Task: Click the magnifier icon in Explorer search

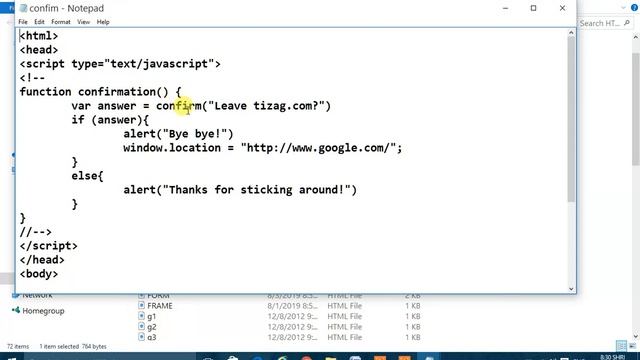Action: 627,23
